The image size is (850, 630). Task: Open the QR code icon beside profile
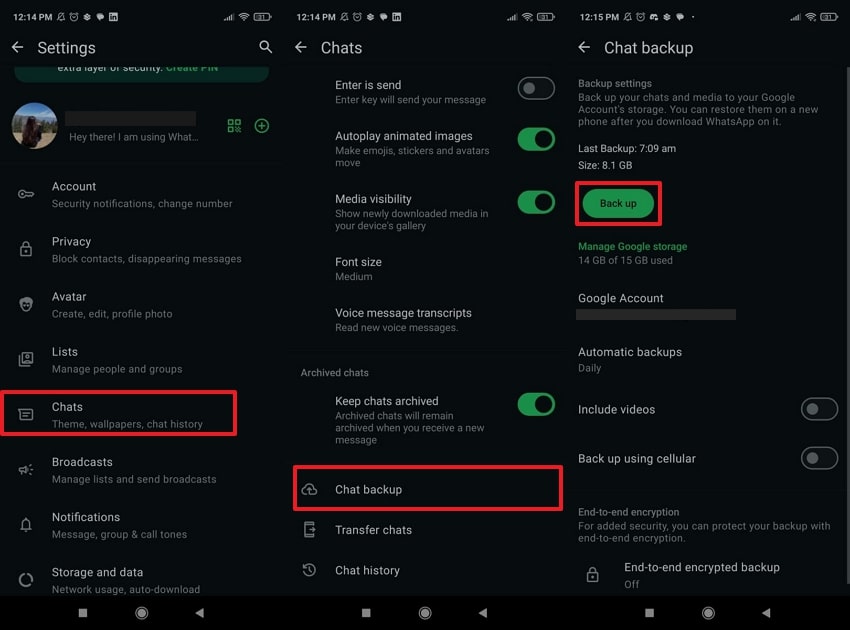coord(234,126)
